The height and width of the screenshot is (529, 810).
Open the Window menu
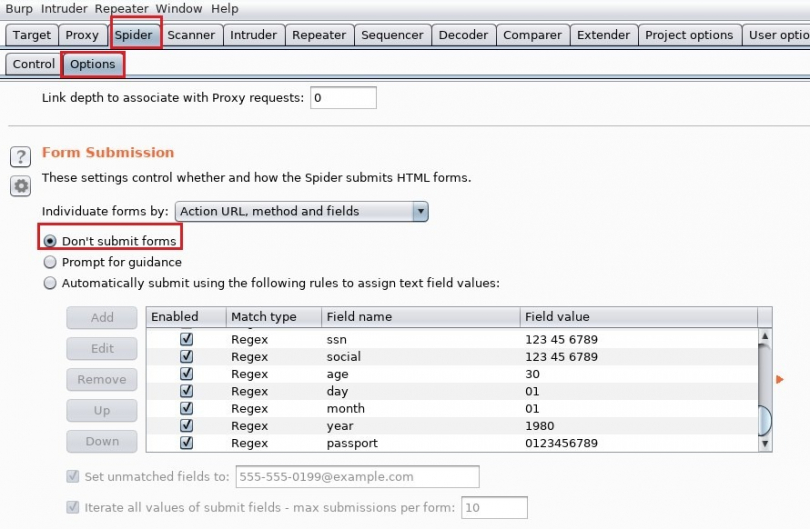pyautogui.click(x=179, y=8)
